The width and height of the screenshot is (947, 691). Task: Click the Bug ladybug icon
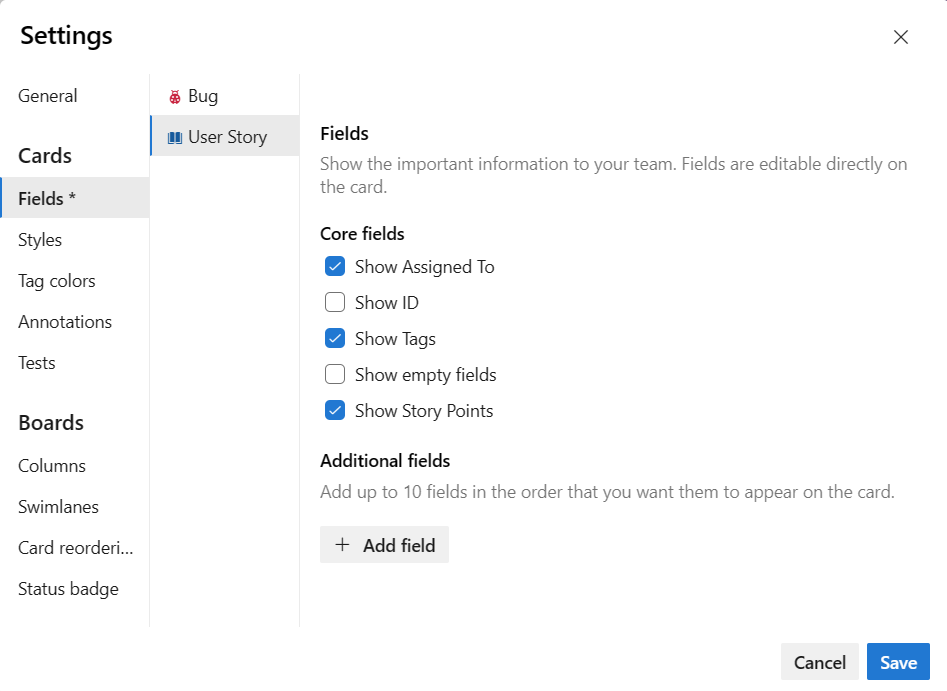tap(175, 97)
